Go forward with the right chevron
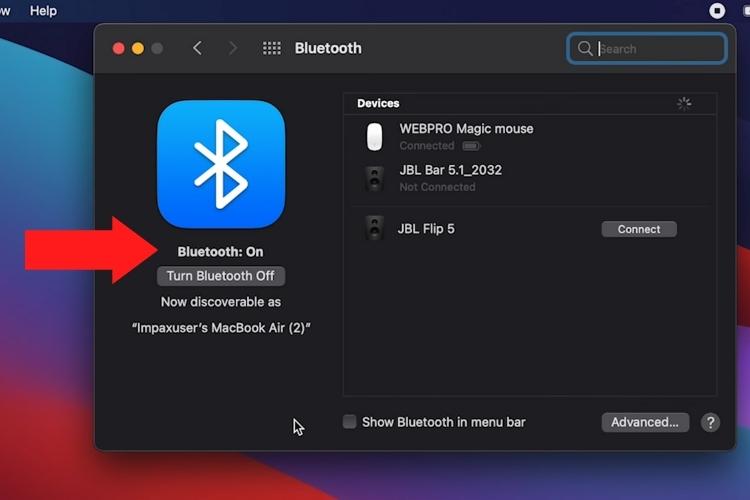Screen dimensions: 750x500 (x=233, y=48)
